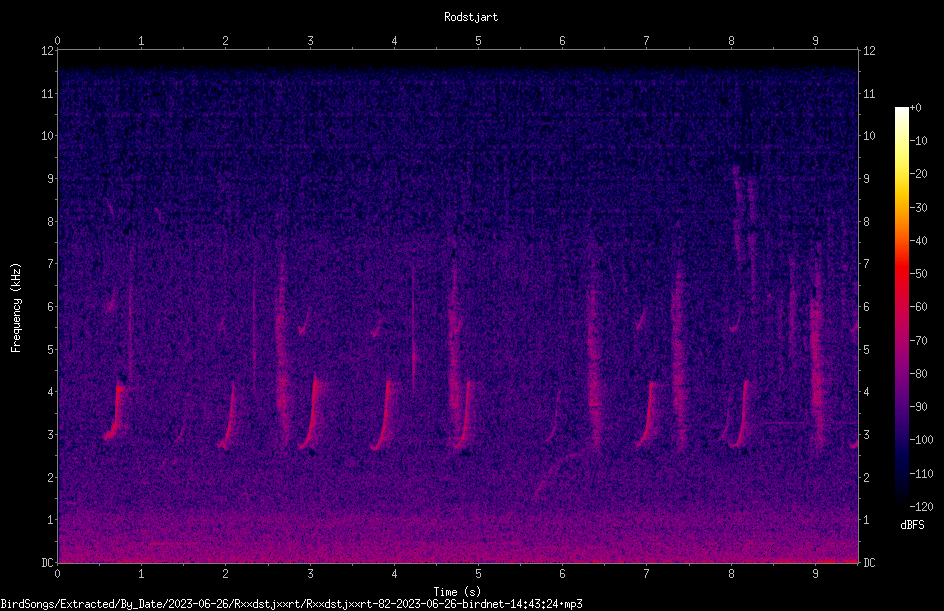Click the -100 label on the dBFS scale

(922, 440)
